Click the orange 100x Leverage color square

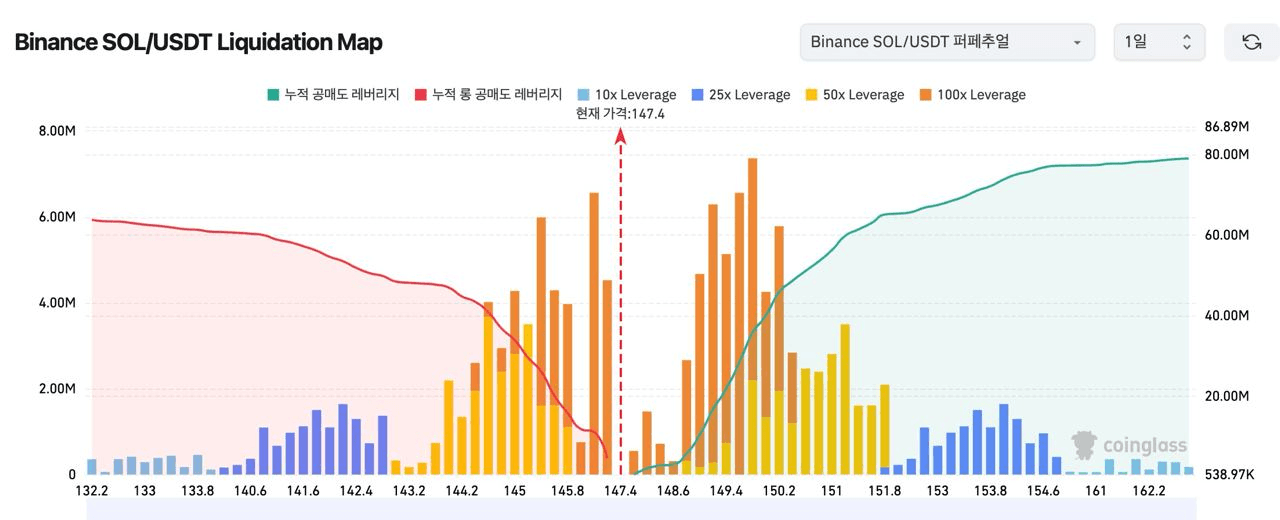tap(925, 94)
